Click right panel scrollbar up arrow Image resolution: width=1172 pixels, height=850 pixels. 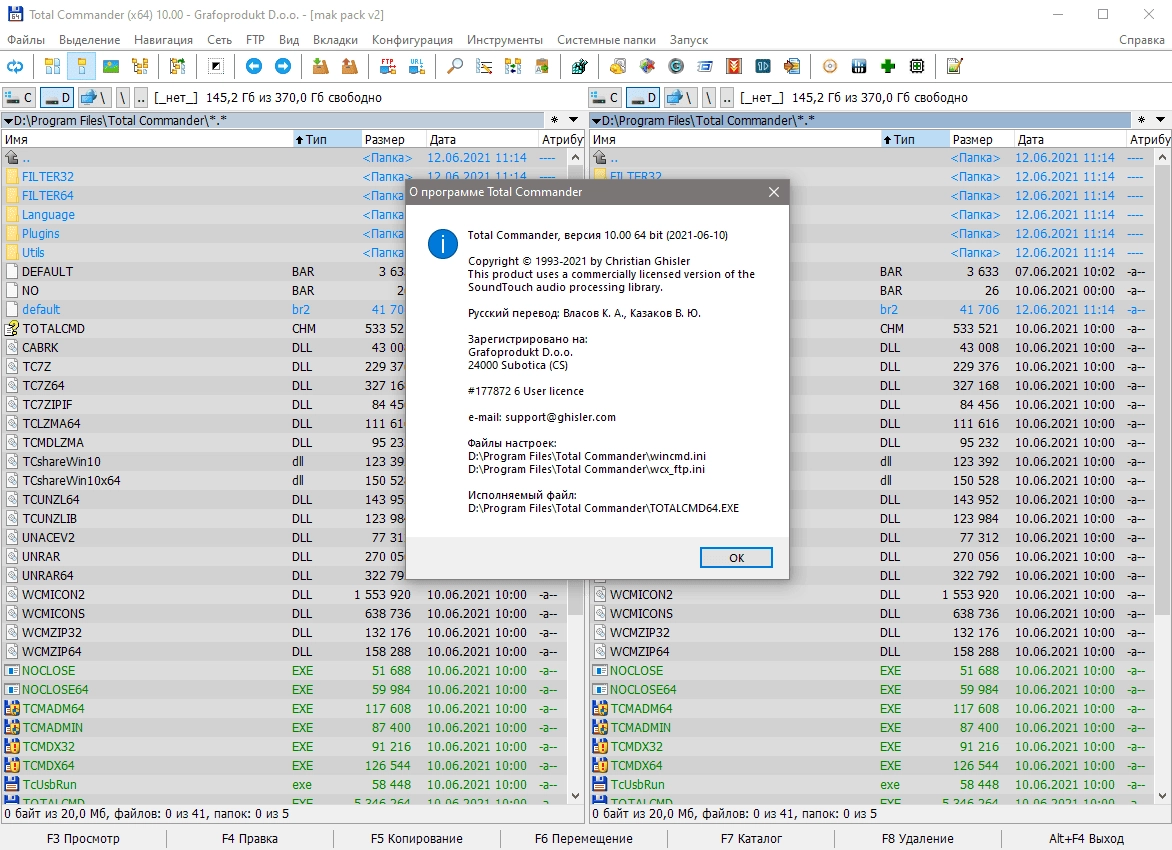point(1162,158)
